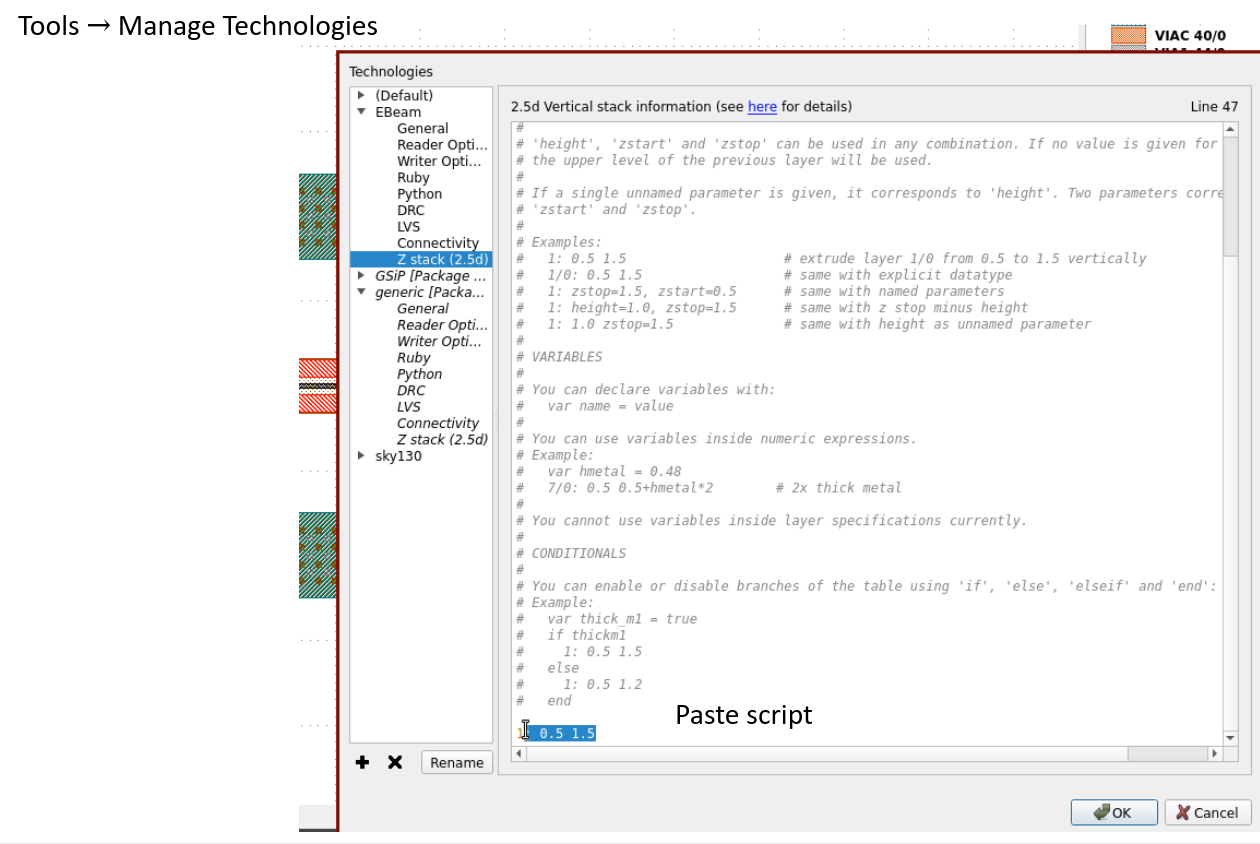Select Connectivity under EBeam

[x=437, y=243]
